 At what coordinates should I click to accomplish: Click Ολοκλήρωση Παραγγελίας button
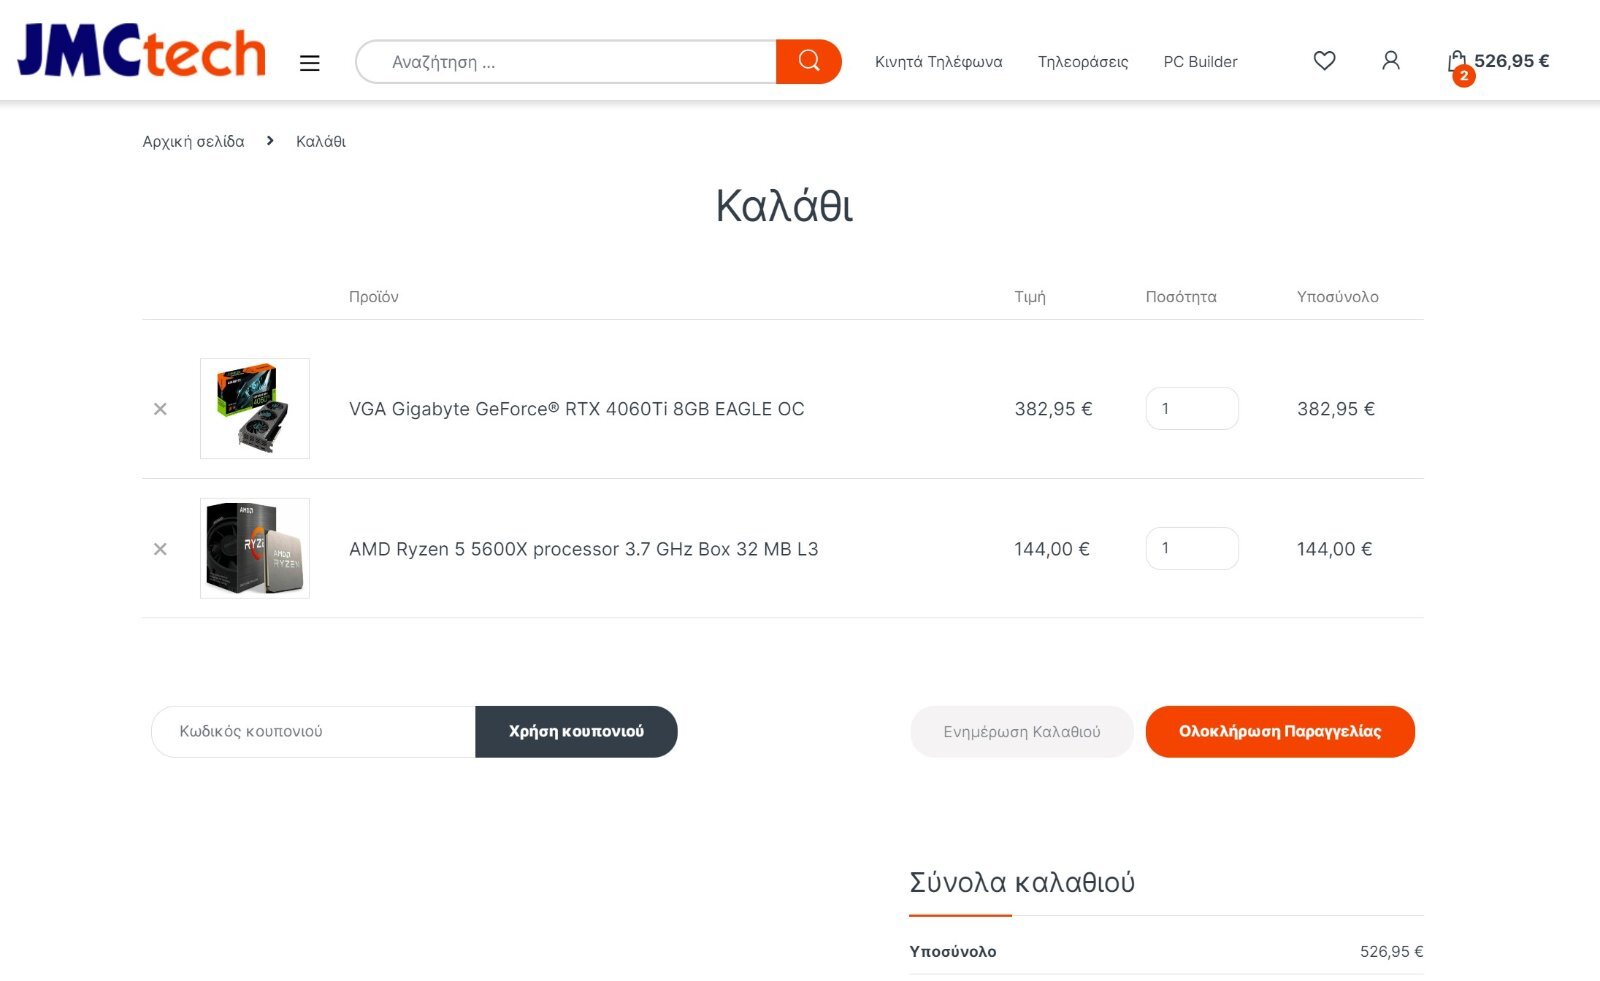(x=1280, y=732)
